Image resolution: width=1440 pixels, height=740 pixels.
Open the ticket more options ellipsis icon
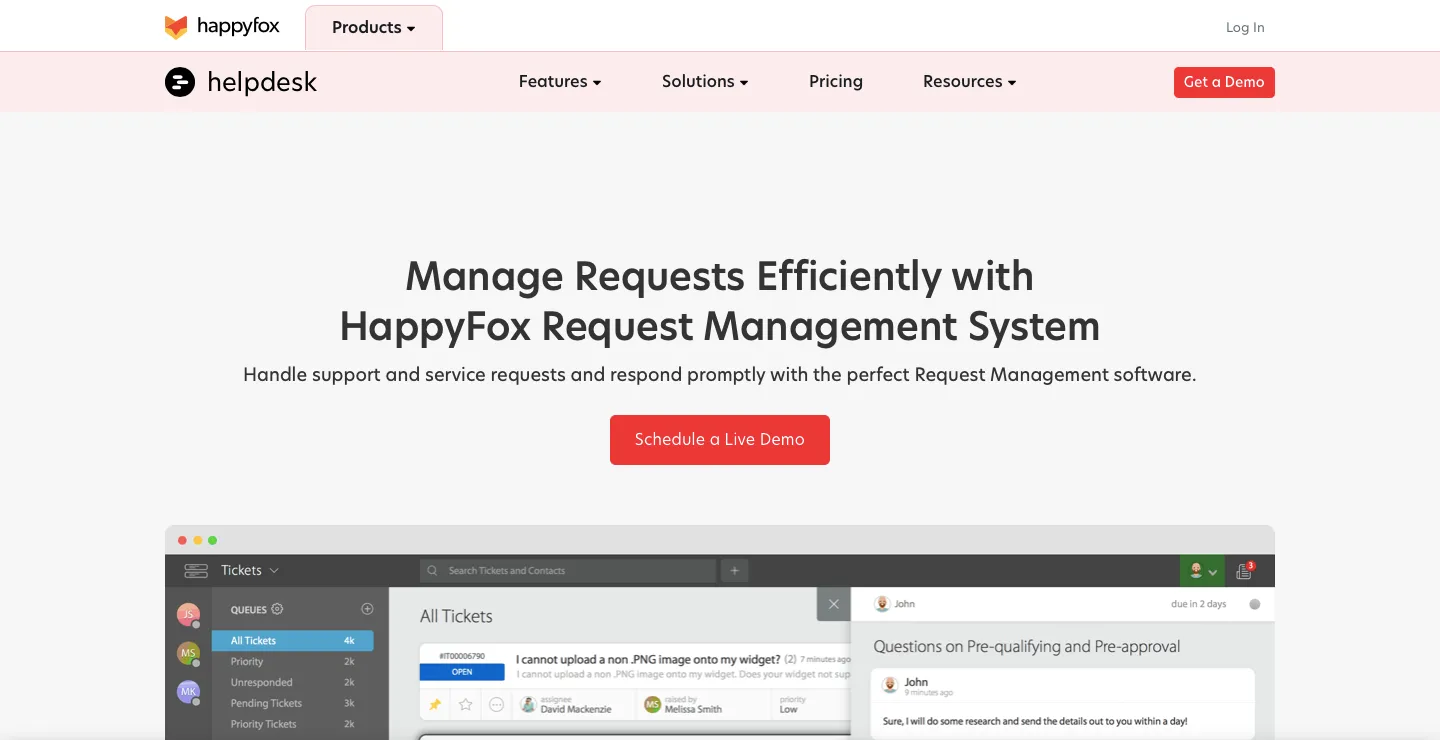click(496, 705)
